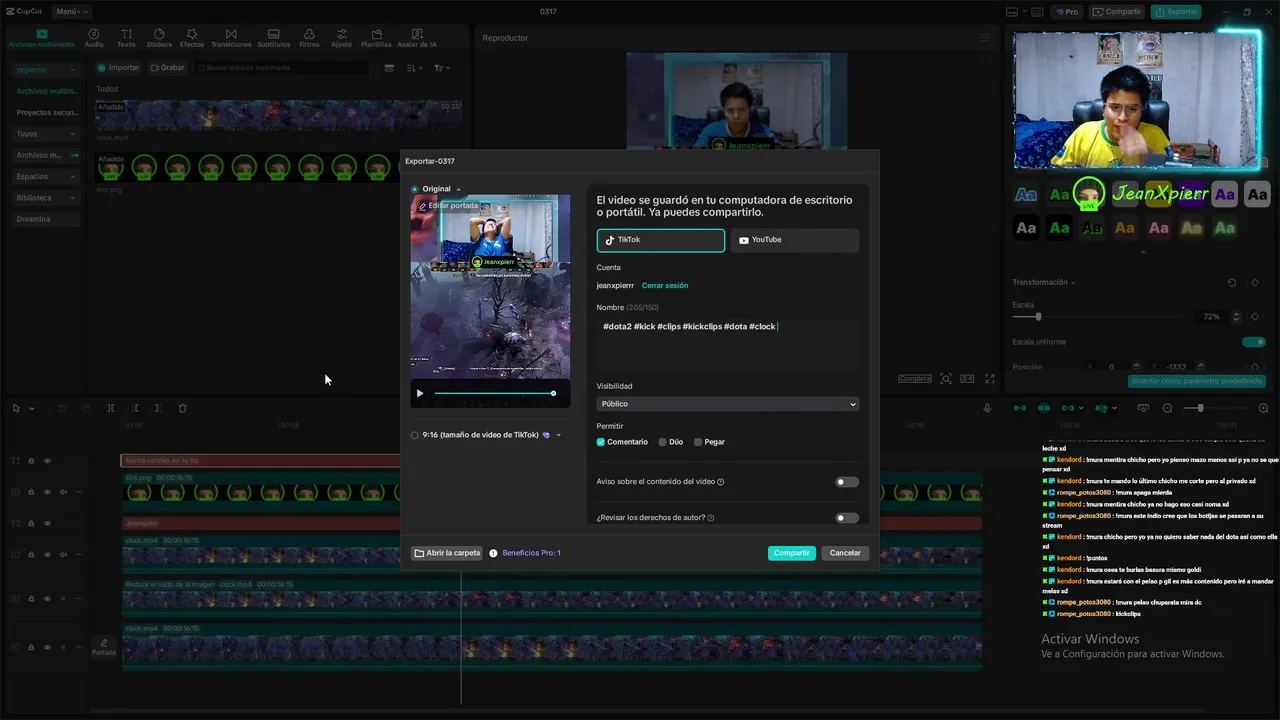The height and width of the screenshot is (720, 1280).
Task: Click in the Nombre hashtag field
Action: pos(728,345)
